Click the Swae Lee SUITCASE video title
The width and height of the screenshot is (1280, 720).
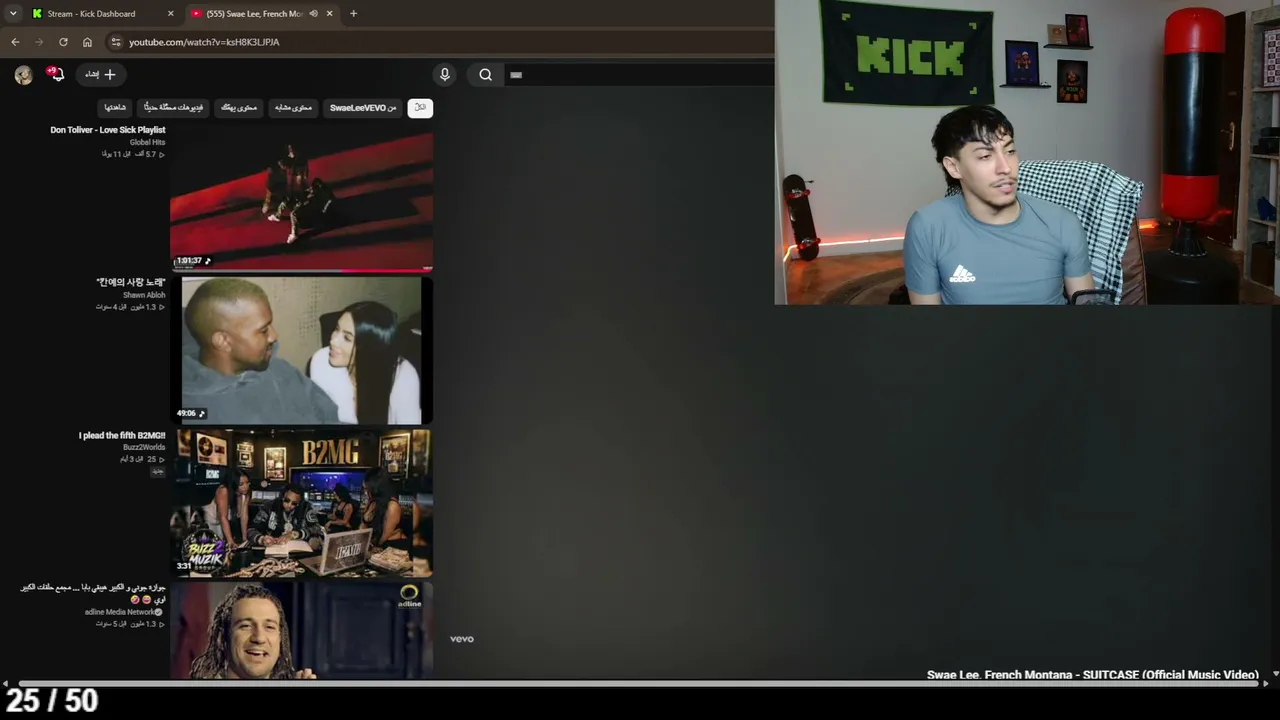tap(1092, 675)
